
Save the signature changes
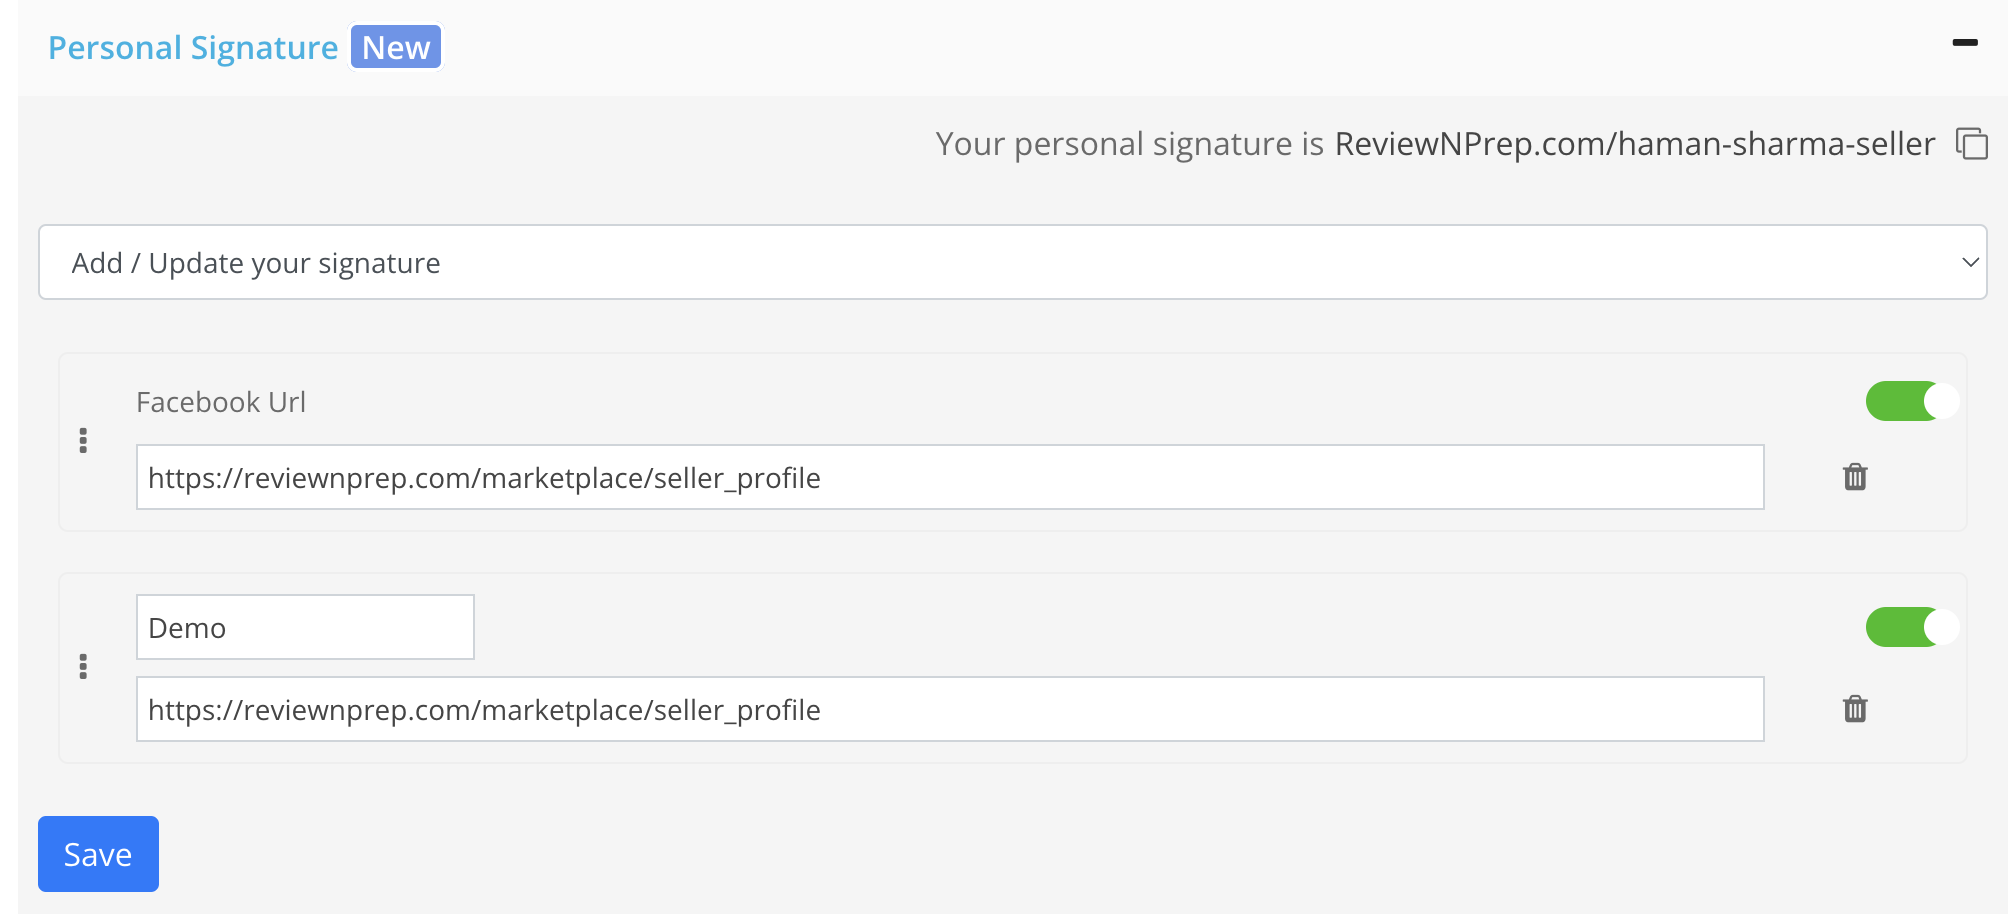pos(98,854)
